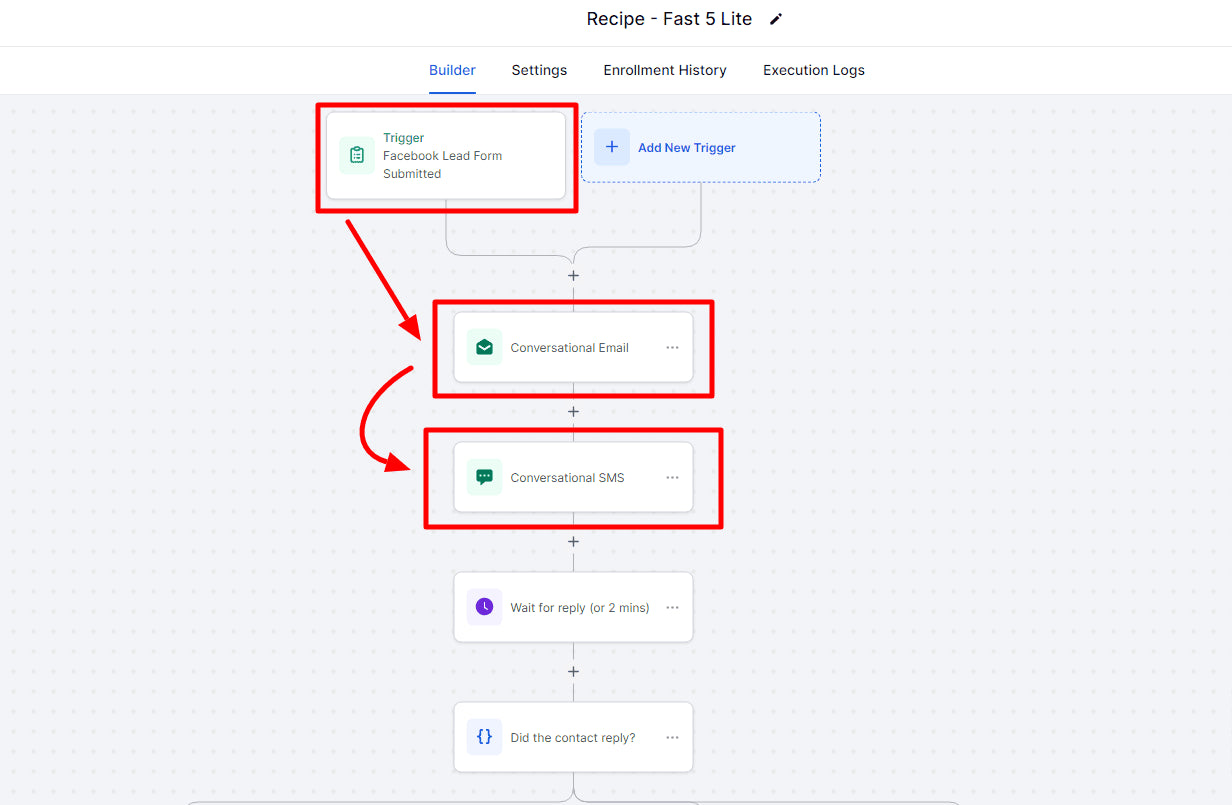The height and width of the screenshot is (805, 1232).
Task: Click the curly braces condition icon
Action: 484,737
